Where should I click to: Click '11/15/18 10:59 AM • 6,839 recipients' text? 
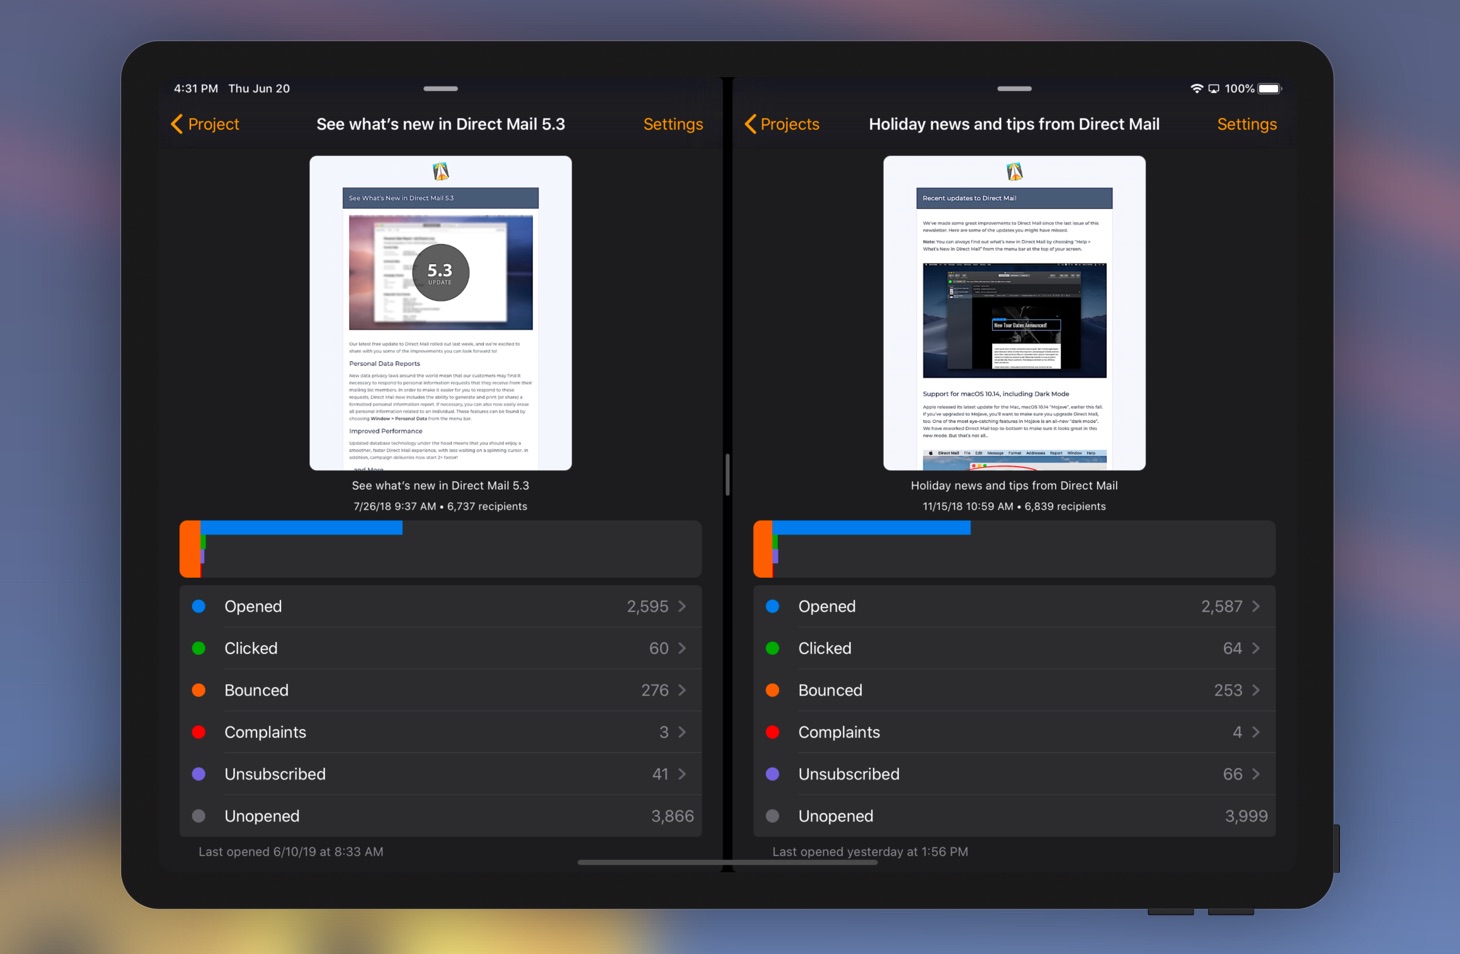point(1014,506)
